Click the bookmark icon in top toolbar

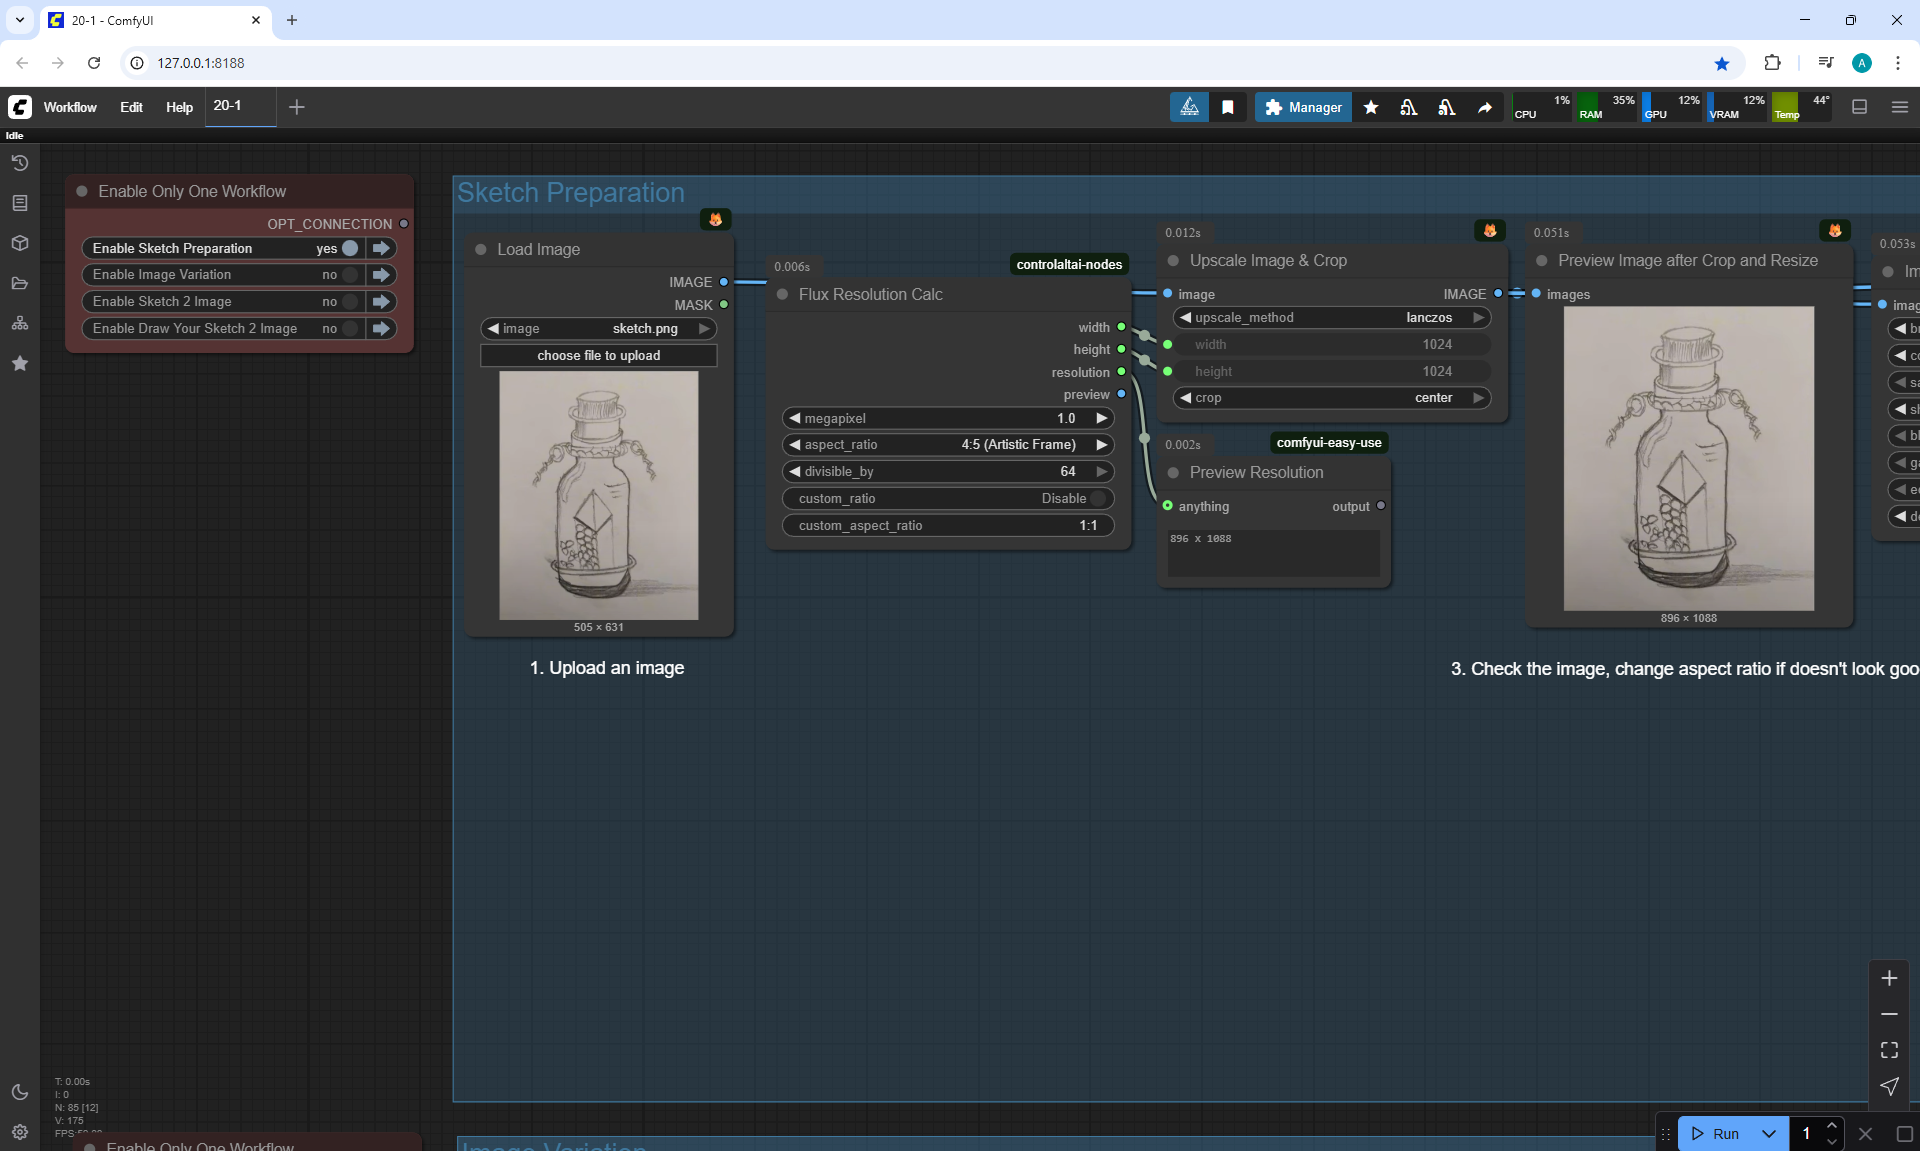pos(1228,107)
